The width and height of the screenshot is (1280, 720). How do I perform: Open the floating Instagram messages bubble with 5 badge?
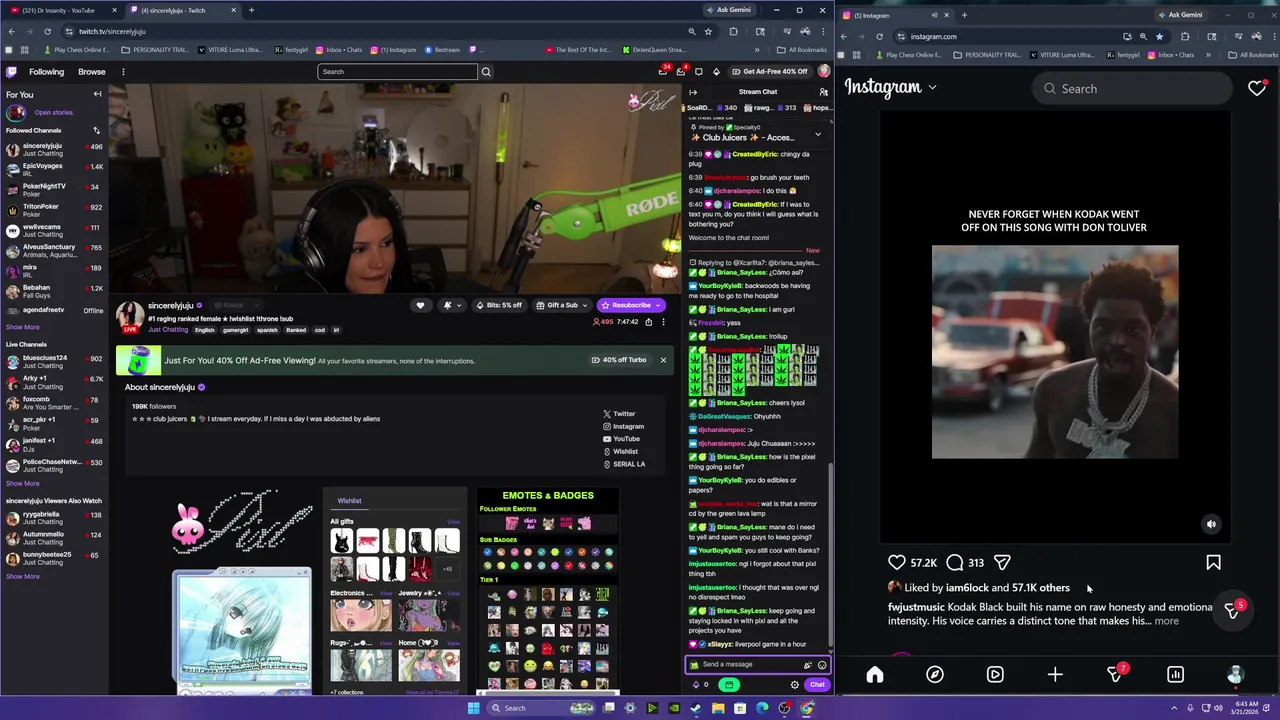1232,609
